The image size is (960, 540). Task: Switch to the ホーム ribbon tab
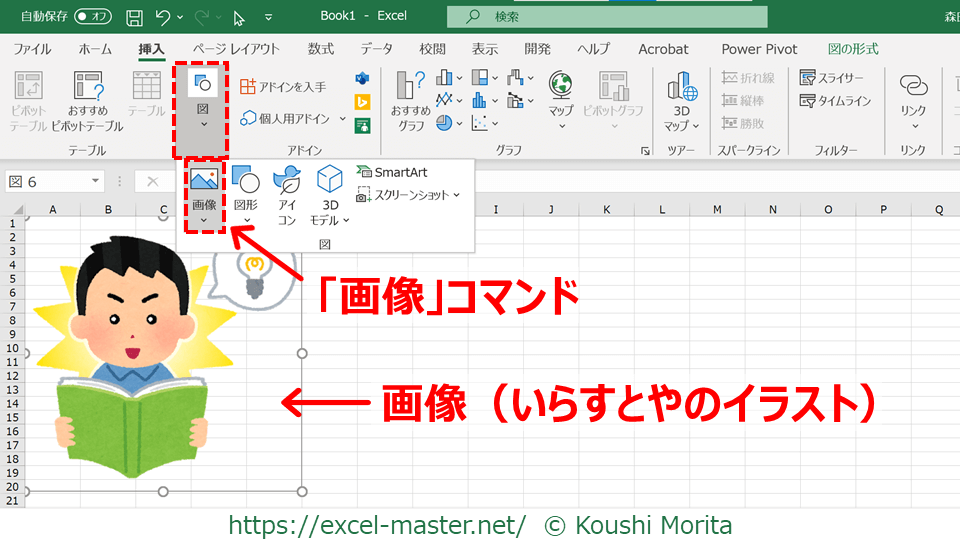[x=95, y=49]
